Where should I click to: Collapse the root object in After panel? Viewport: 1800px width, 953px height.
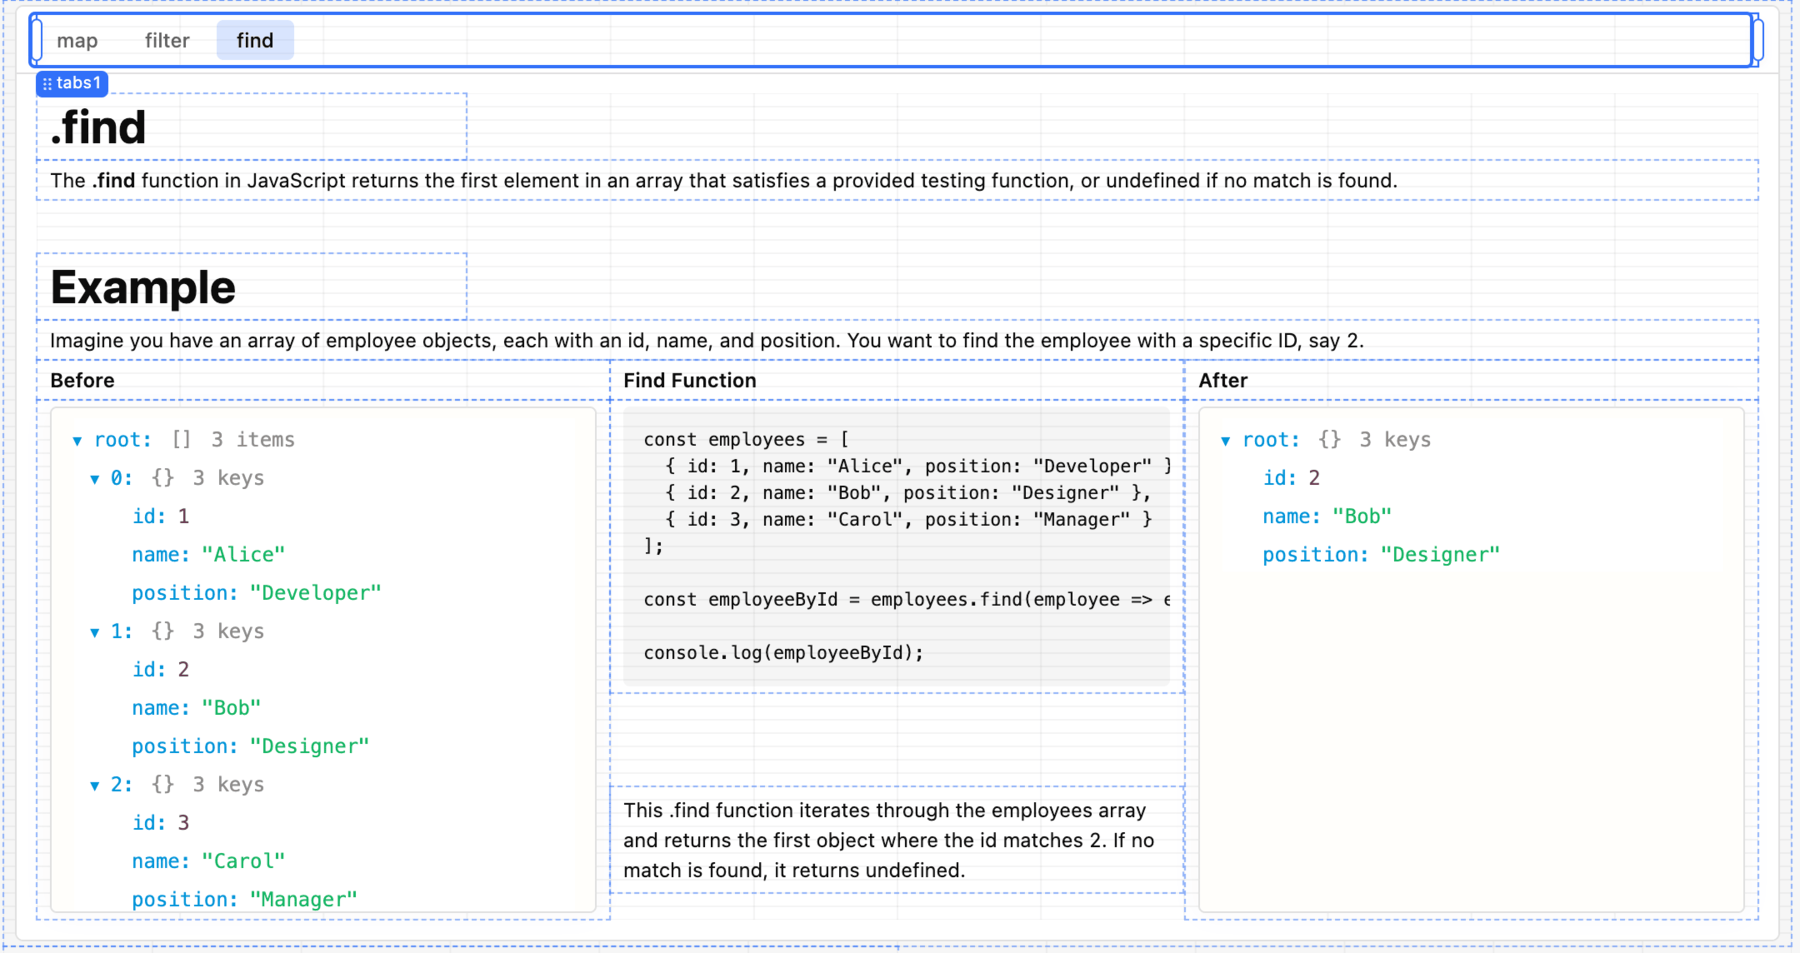tap(1226, 441)
